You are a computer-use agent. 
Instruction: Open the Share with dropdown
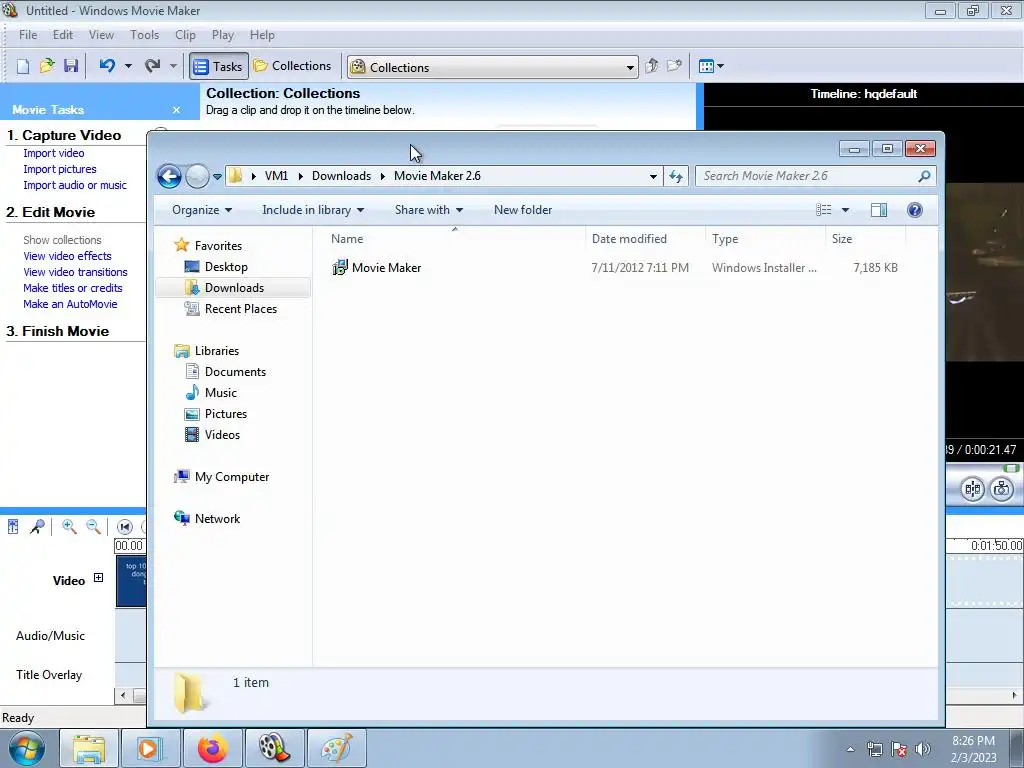pos(428,210)
